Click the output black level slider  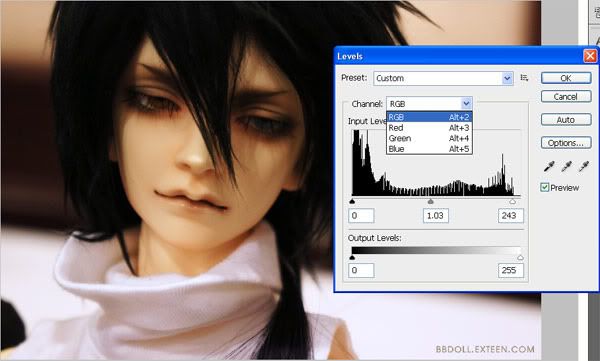click(x=352, y=258)
